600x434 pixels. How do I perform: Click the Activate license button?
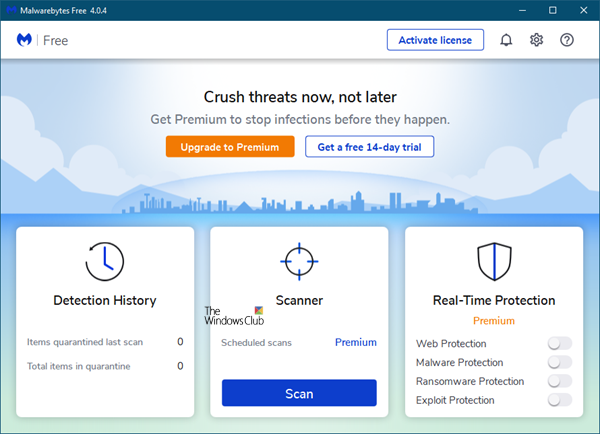(435, 40)
